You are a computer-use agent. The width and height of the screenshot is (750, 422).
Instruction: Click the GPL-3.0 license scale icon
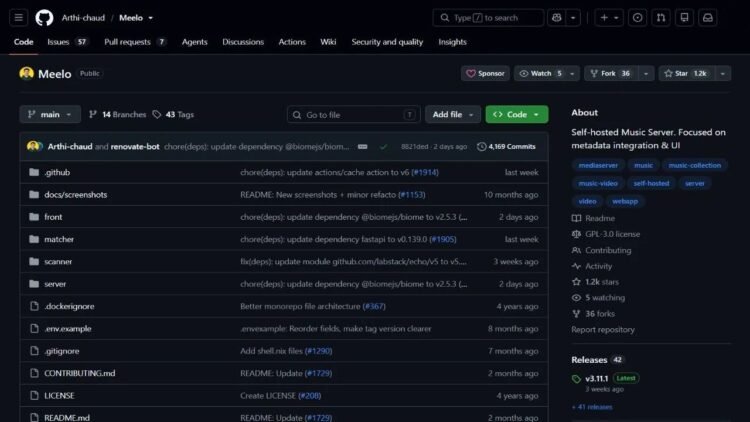coord(576,234)
